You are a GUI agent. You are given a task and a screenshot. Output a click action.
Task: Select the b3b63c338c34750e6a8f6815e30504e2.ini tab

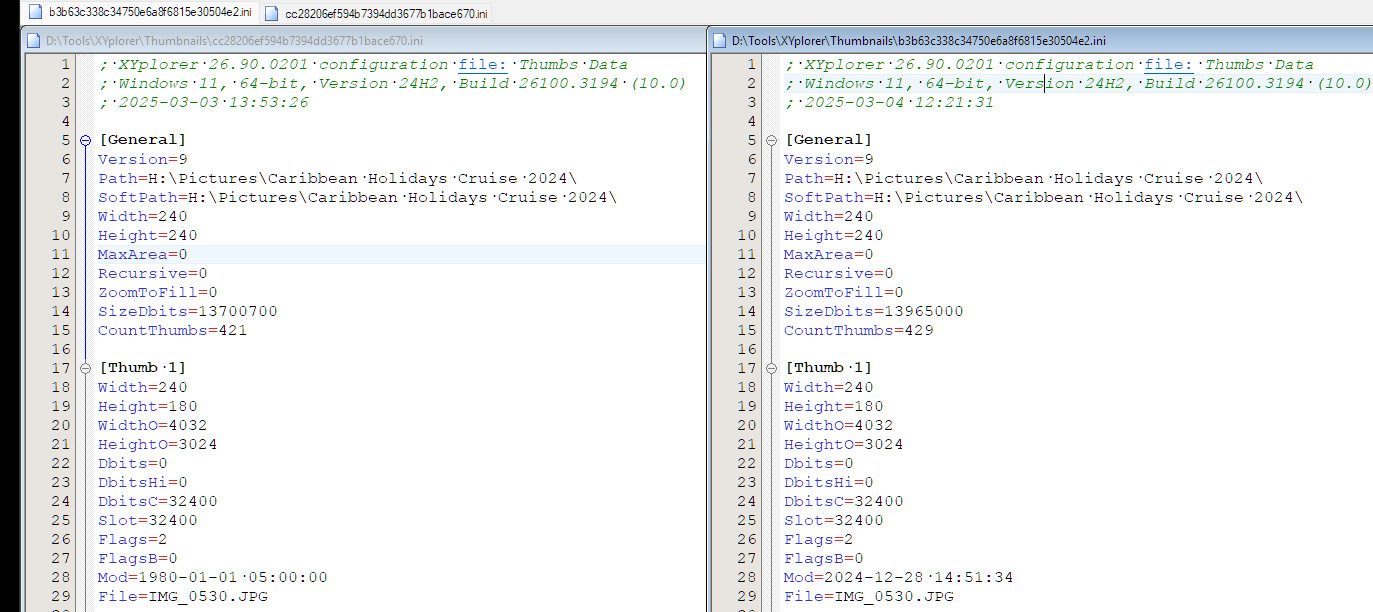150,12
